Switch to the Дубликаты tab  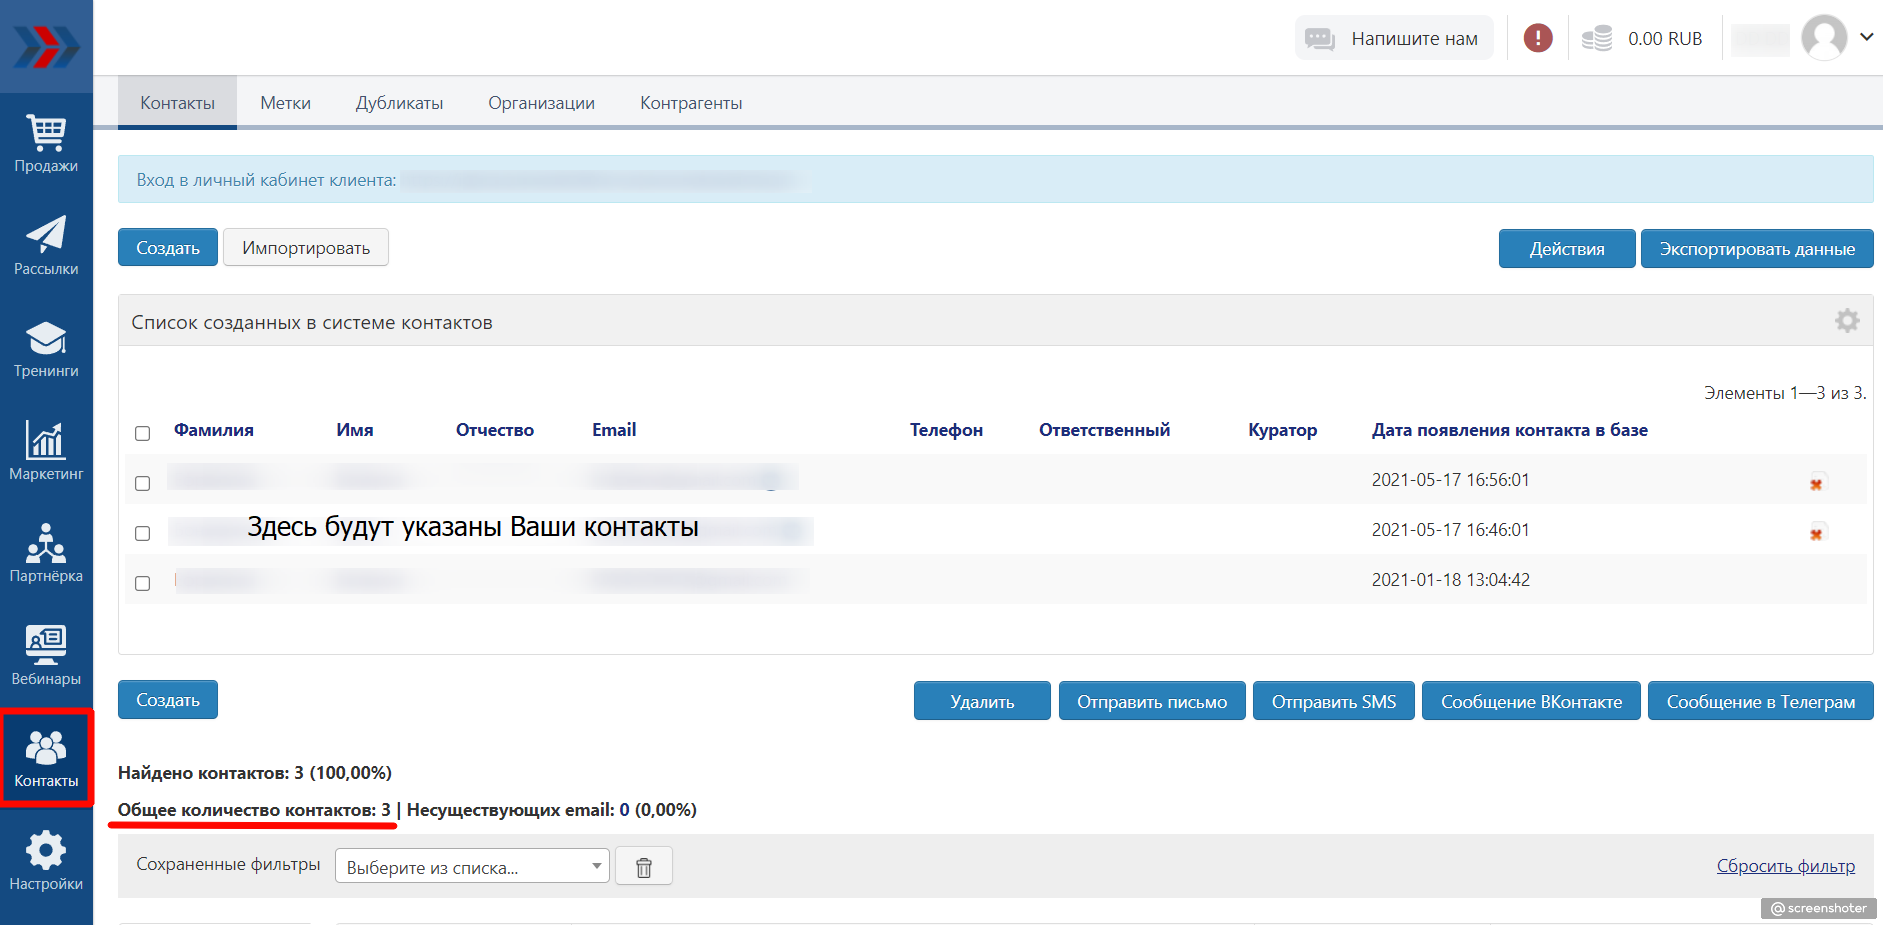point(399,103)
